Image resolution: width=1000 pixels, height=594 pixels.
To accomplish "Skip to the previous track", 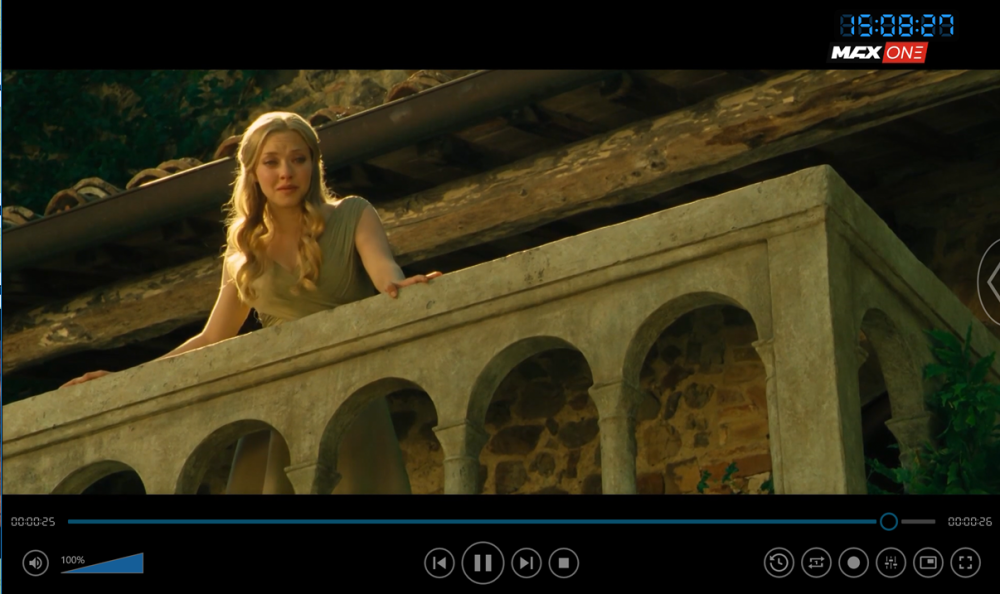I will pyautogui.click(x=439, y=563).
